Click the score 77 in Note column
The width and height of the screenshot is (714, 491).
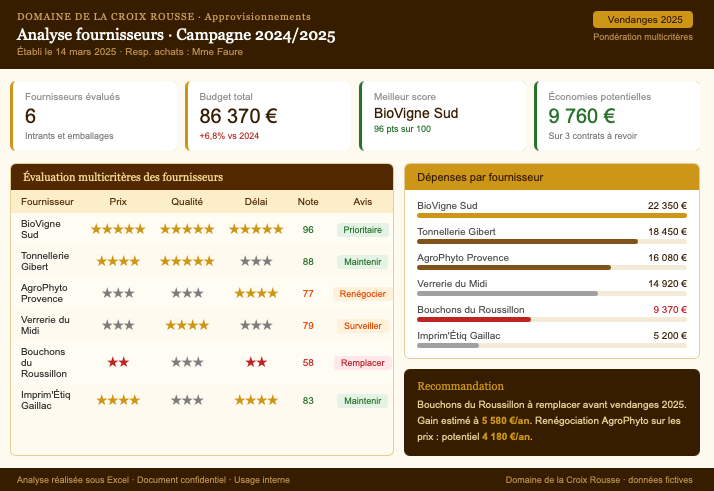point(308,293)
